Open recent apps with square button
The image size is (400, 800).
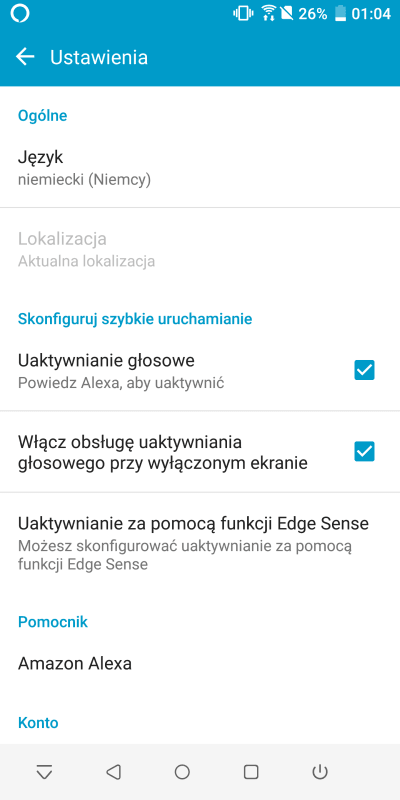pyautogui.click(x=251, y=772)
